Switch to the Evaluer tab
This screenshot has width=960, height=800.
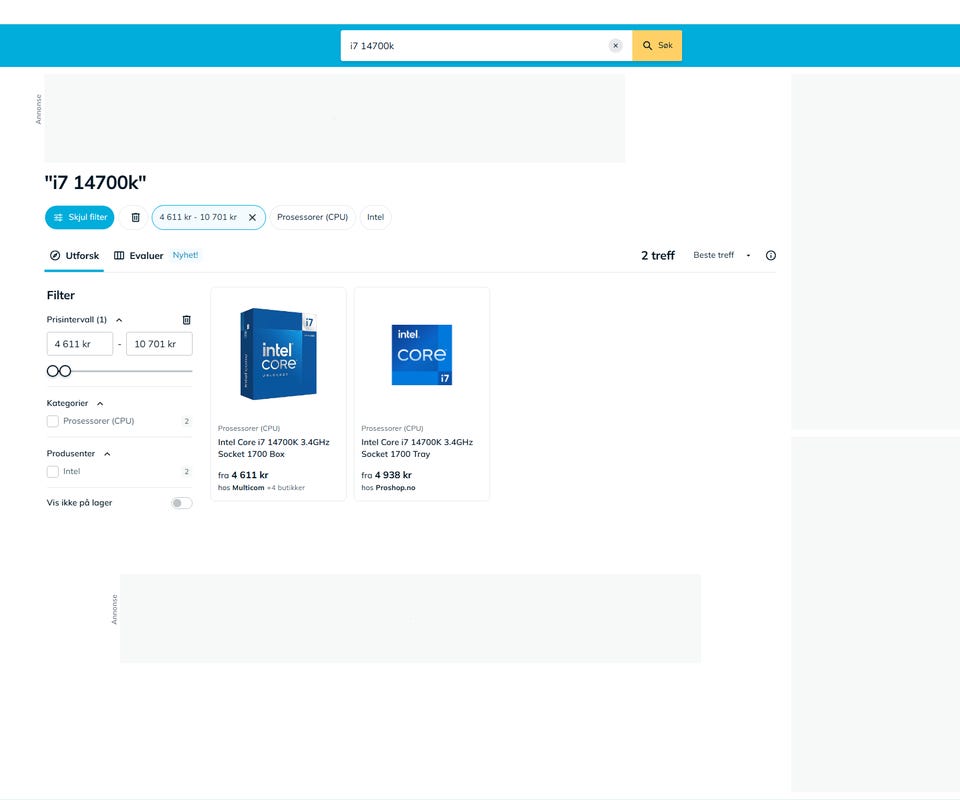(139, 256)
